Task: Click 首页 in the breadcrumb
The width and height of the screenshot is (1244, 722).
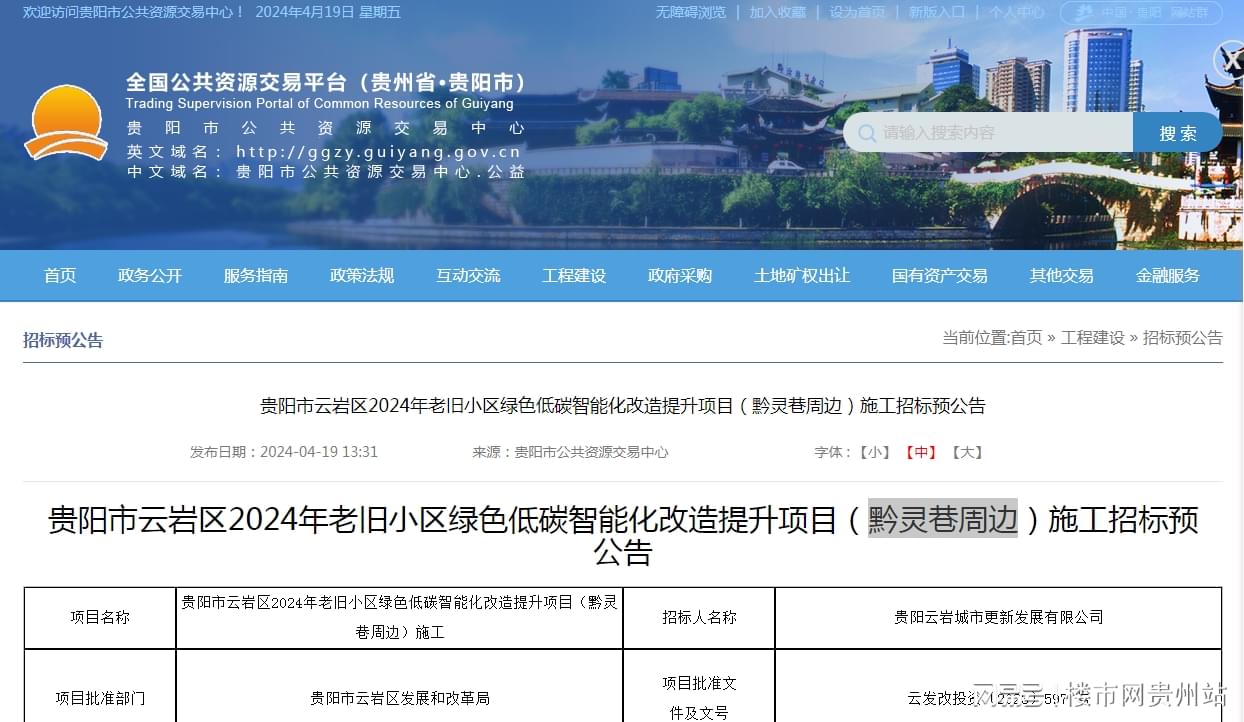Action: [1026, 338]
